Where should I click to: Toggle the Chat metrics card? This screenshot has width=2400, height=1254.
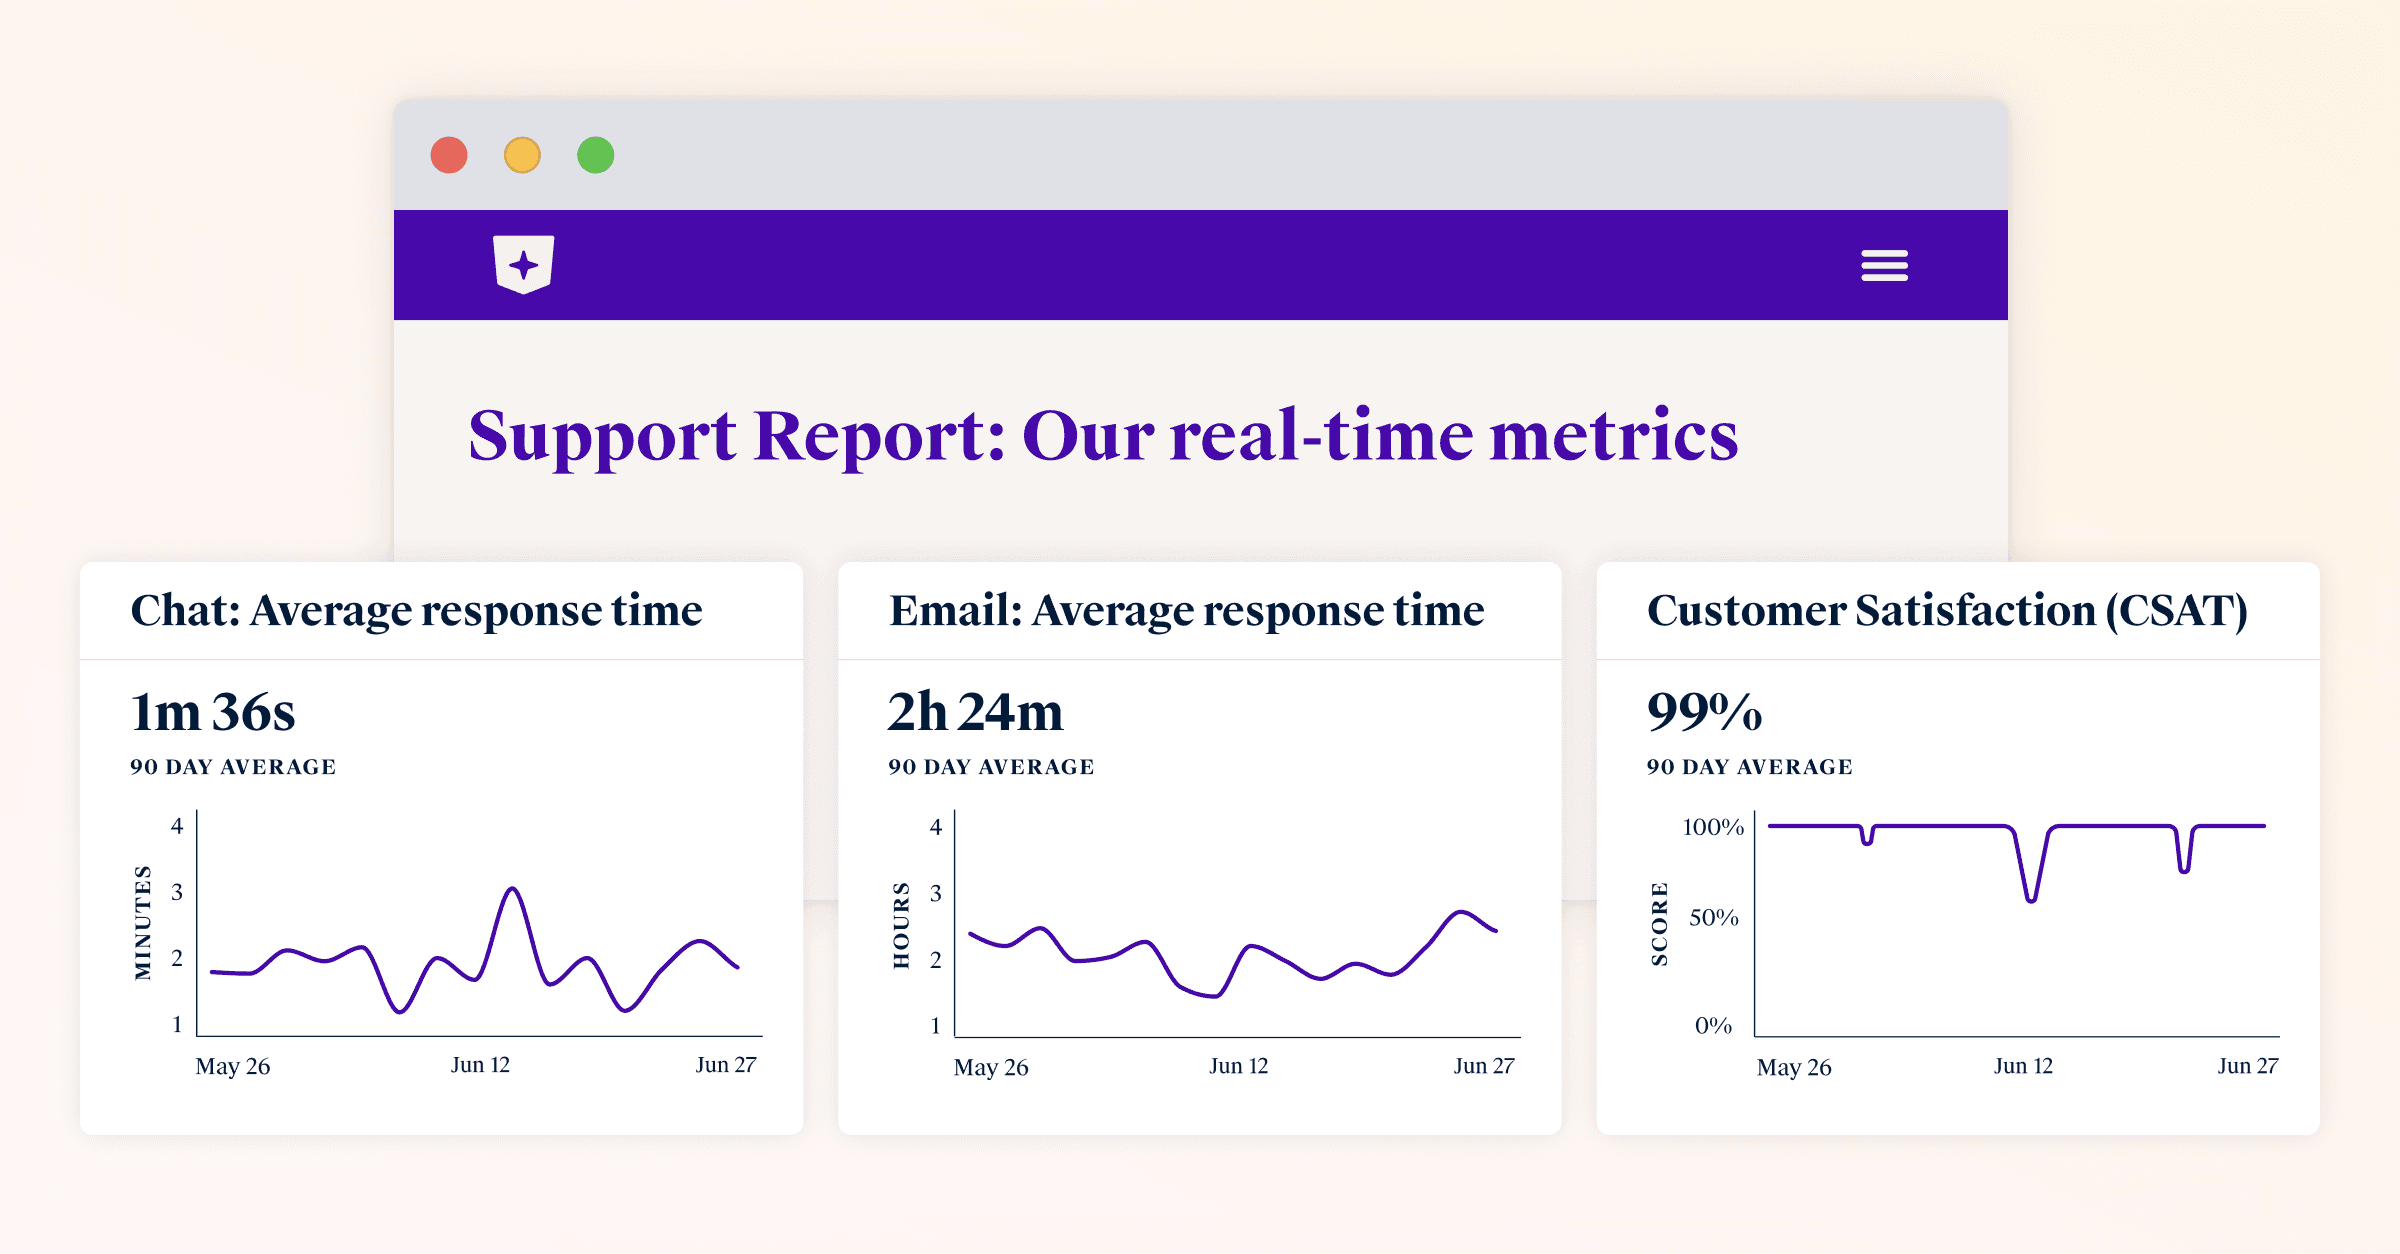(x=440, y=850)
